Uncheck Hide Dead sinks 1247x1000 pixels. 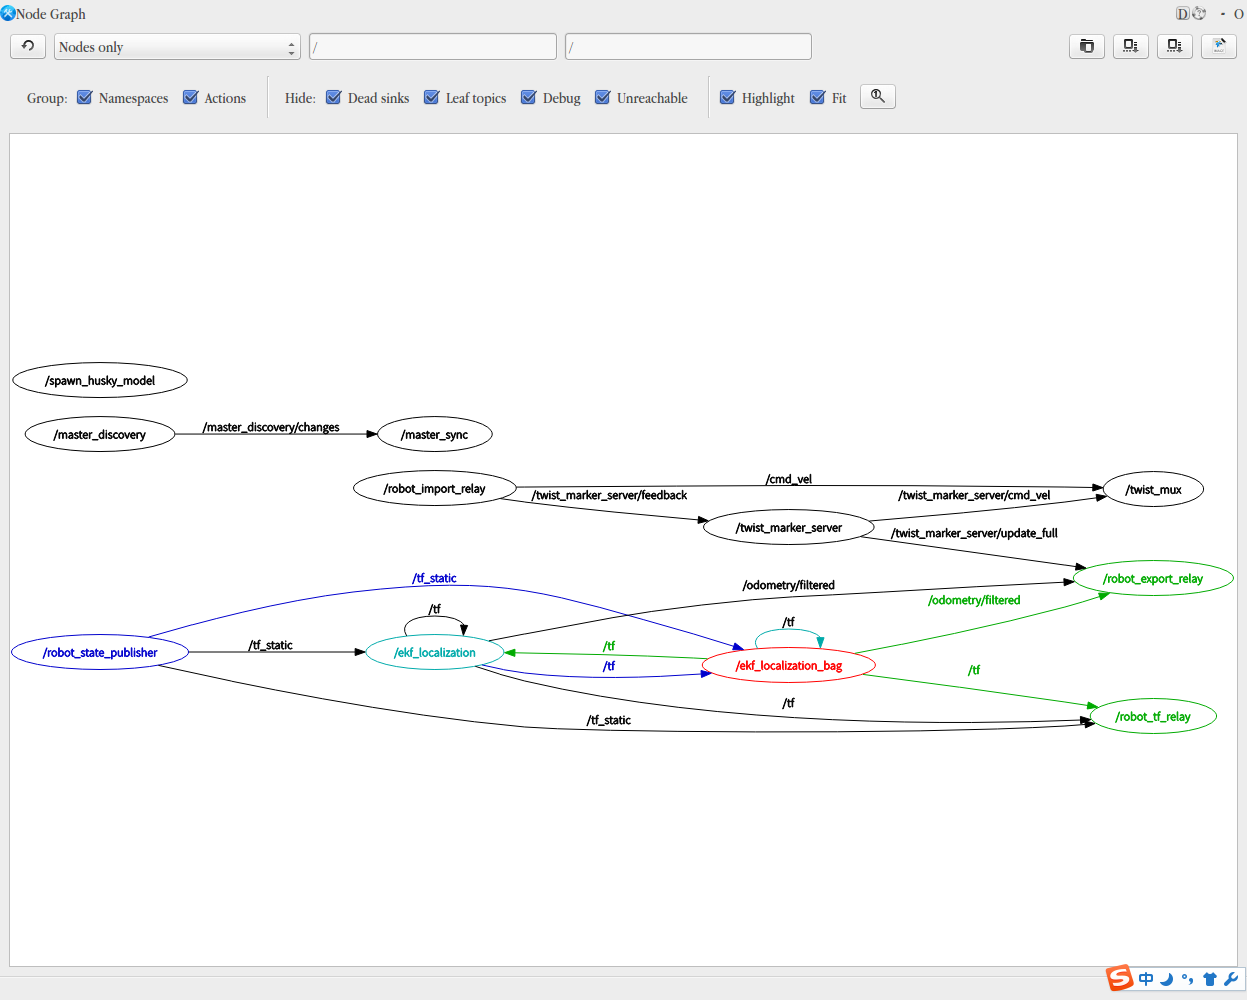[x=334, y=97]
